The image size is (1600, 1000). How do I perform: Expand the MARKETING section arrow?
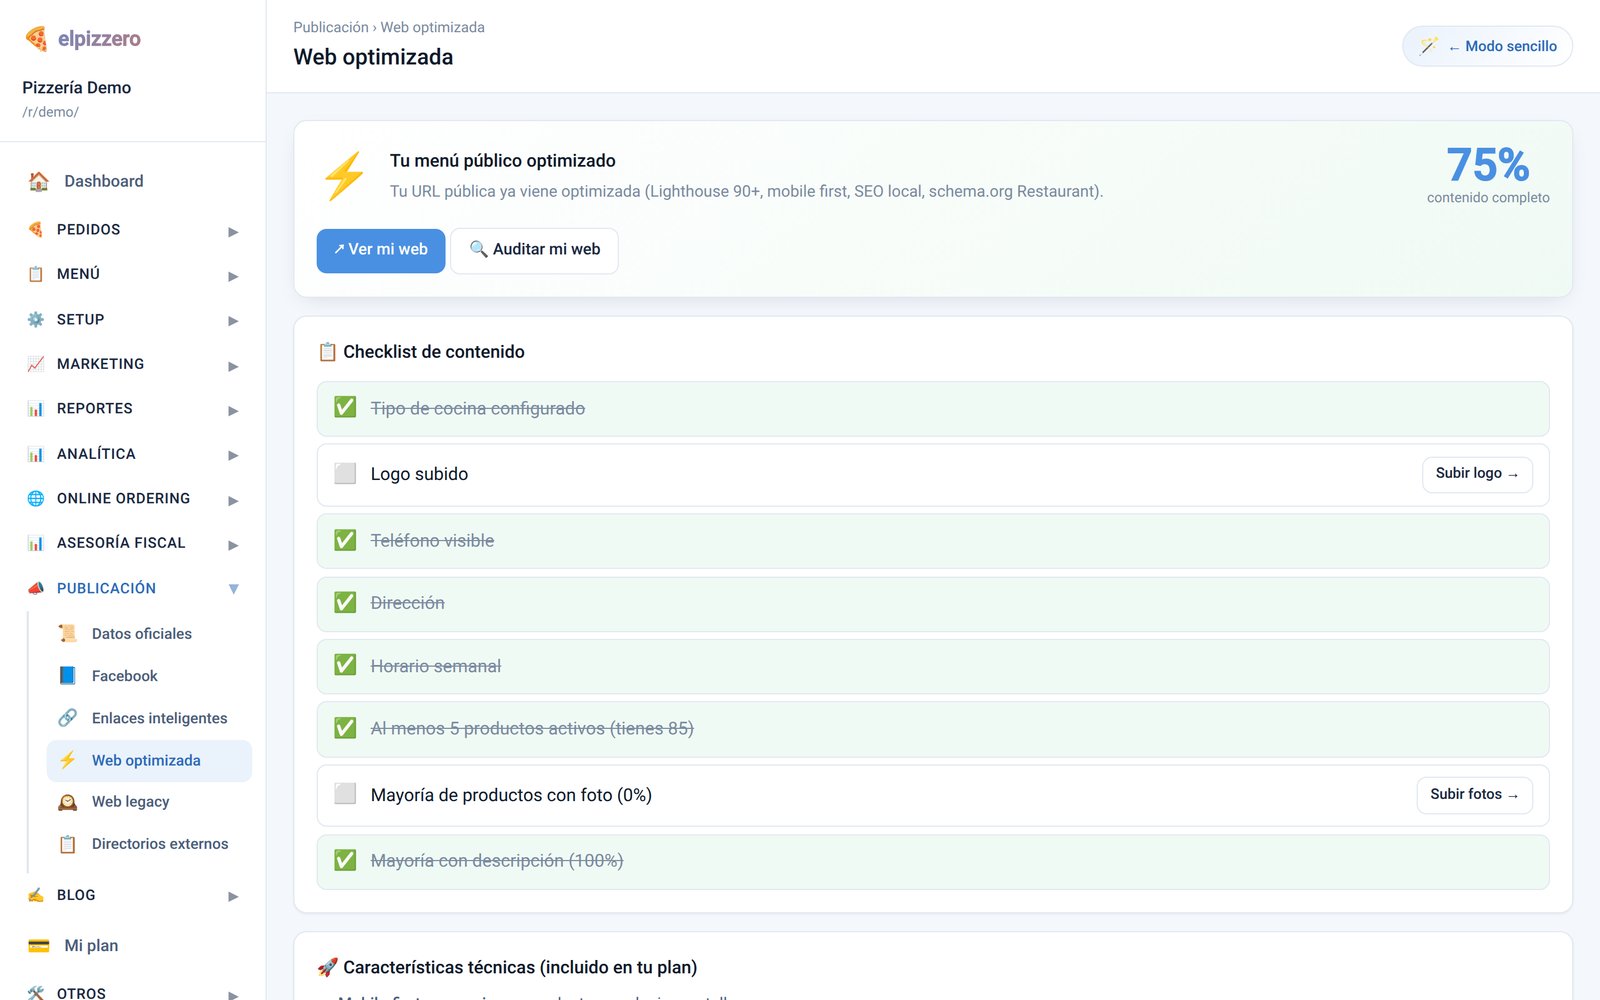pos(233,366)
